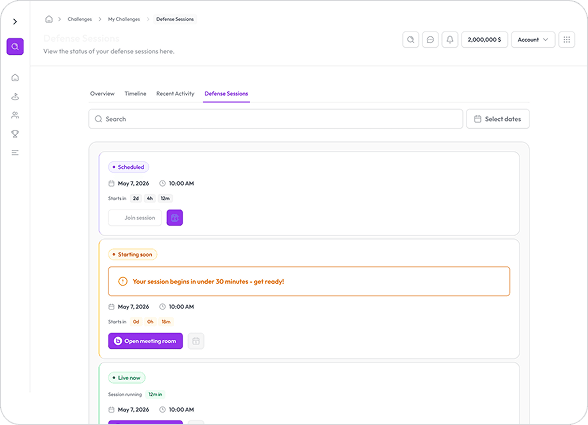Expand the sidebar with the chevron arrow
The image size is (588, 425).
click(15, 22)
